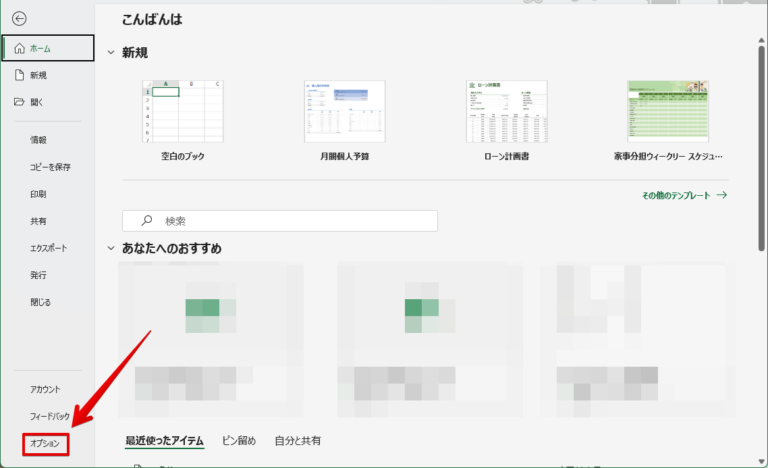
Task: Collapse the 新規 section chevron
Action: click(111, 53)
